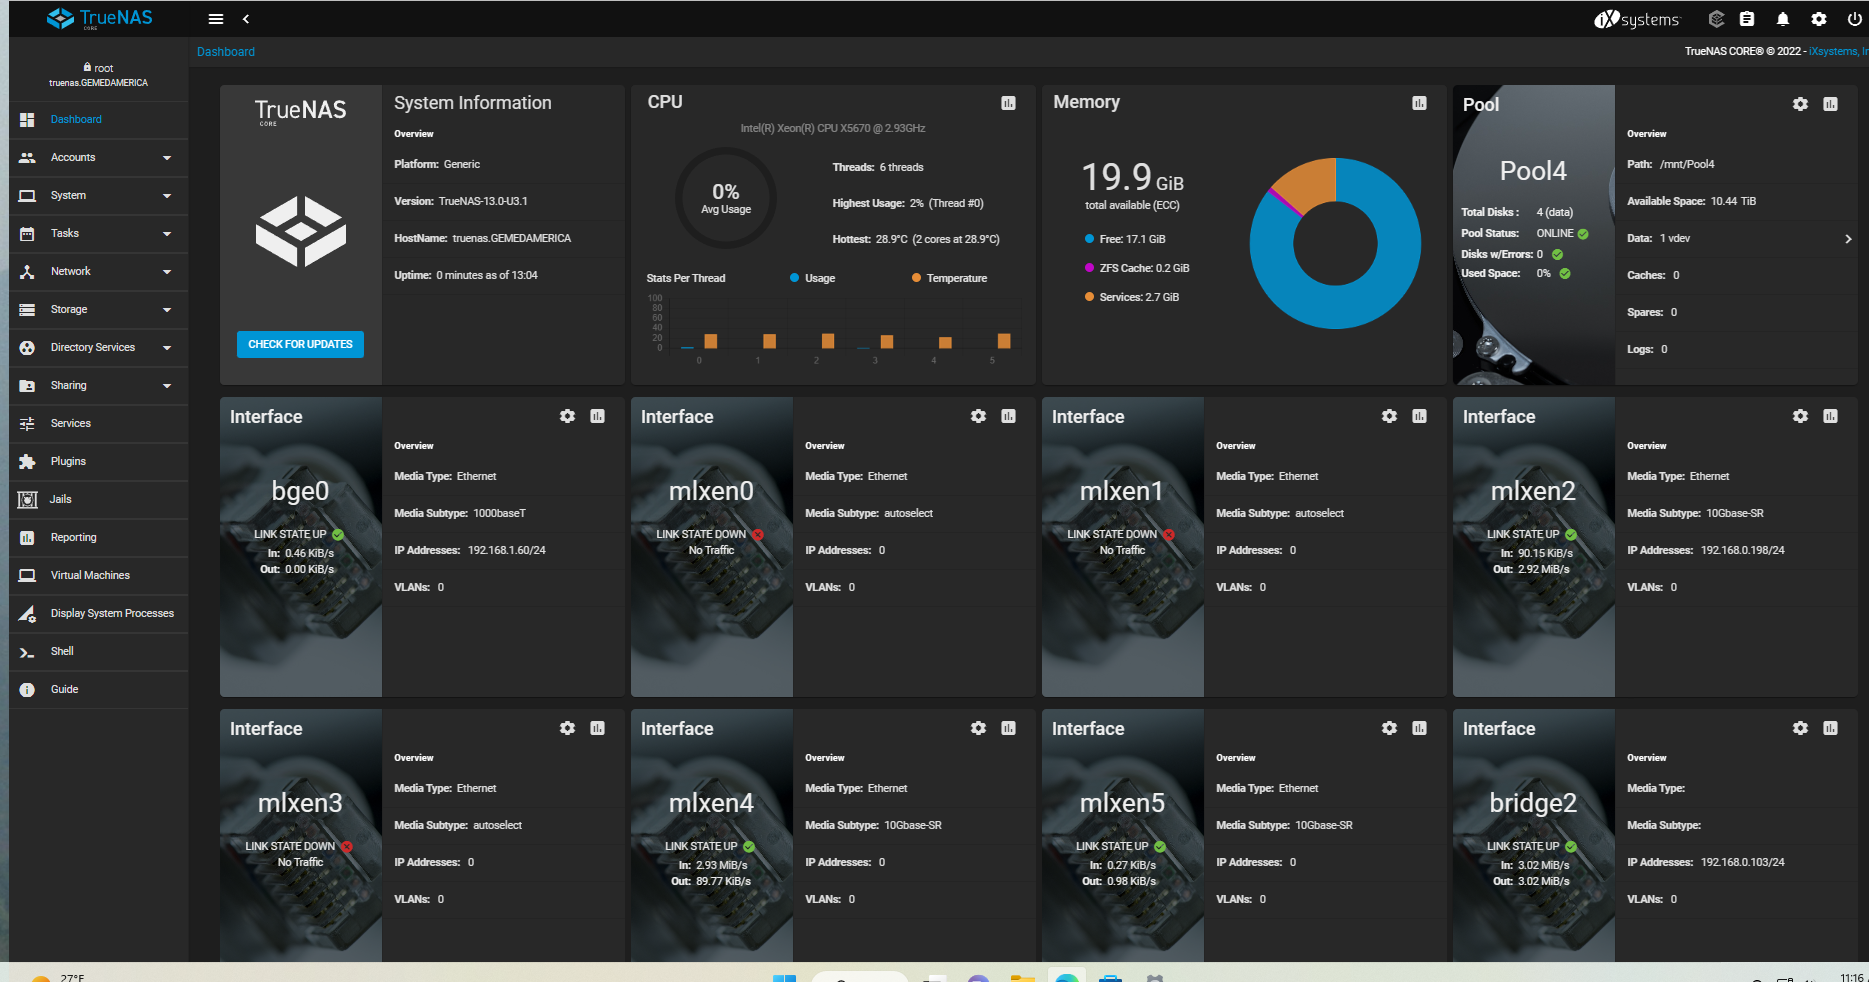Expand the Directory Services menu arrow

167,348
